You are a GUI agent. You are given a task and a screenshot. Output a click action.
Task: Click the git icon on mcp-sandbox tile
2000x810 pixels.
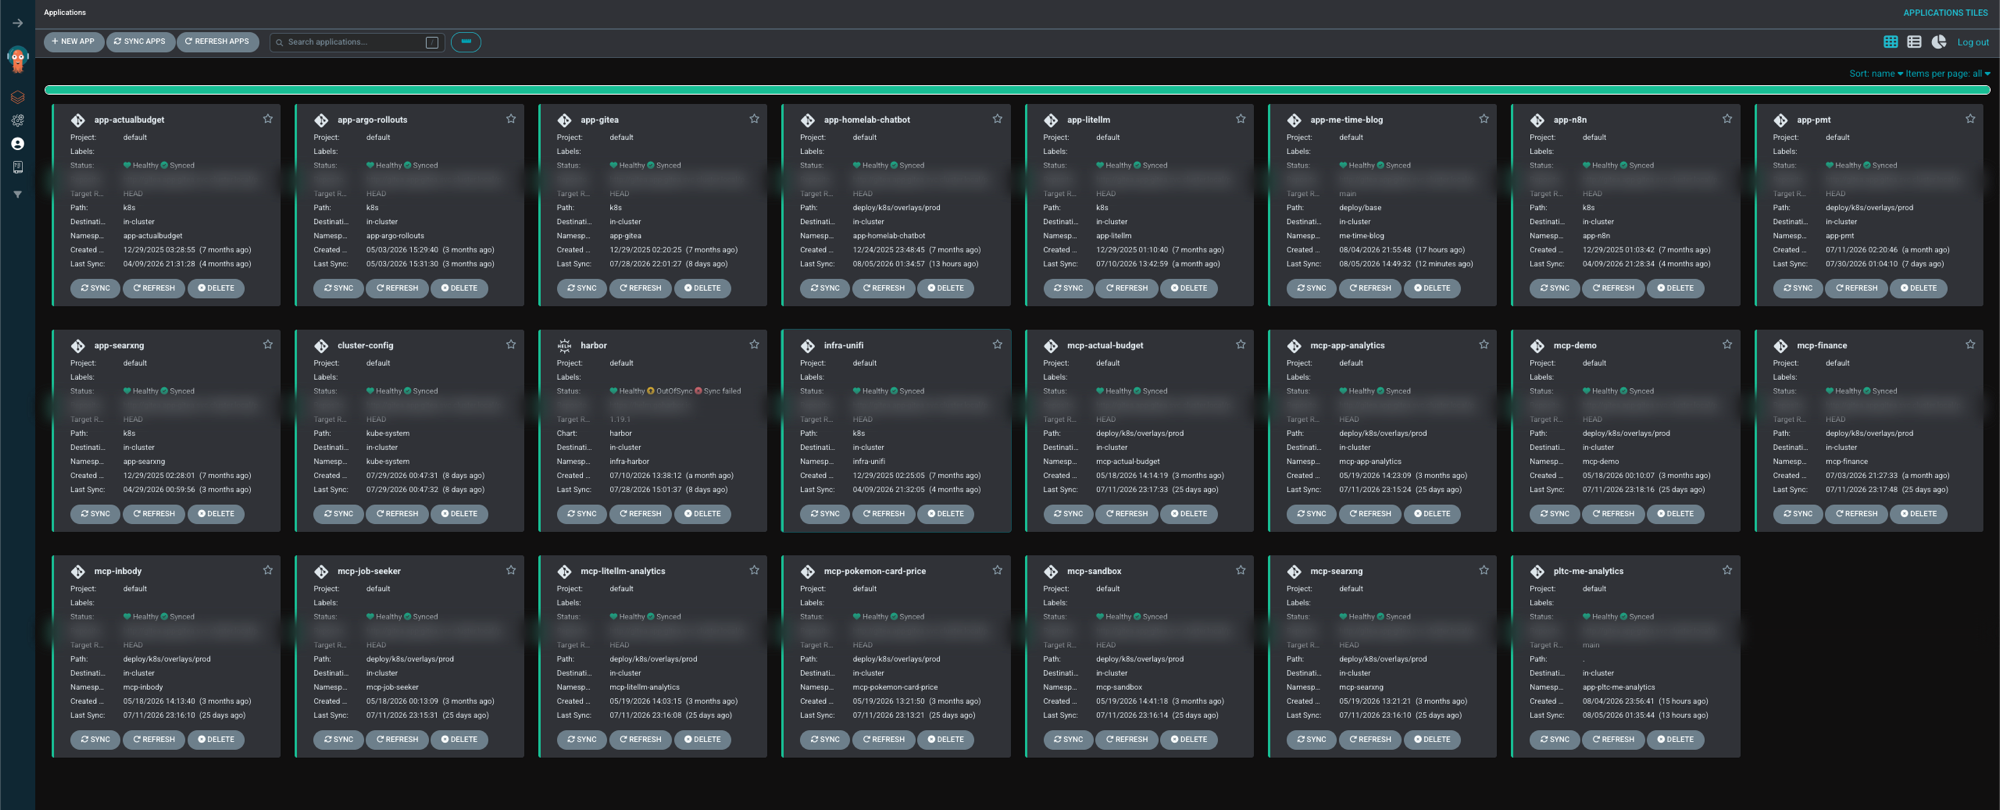point(1050,572)
